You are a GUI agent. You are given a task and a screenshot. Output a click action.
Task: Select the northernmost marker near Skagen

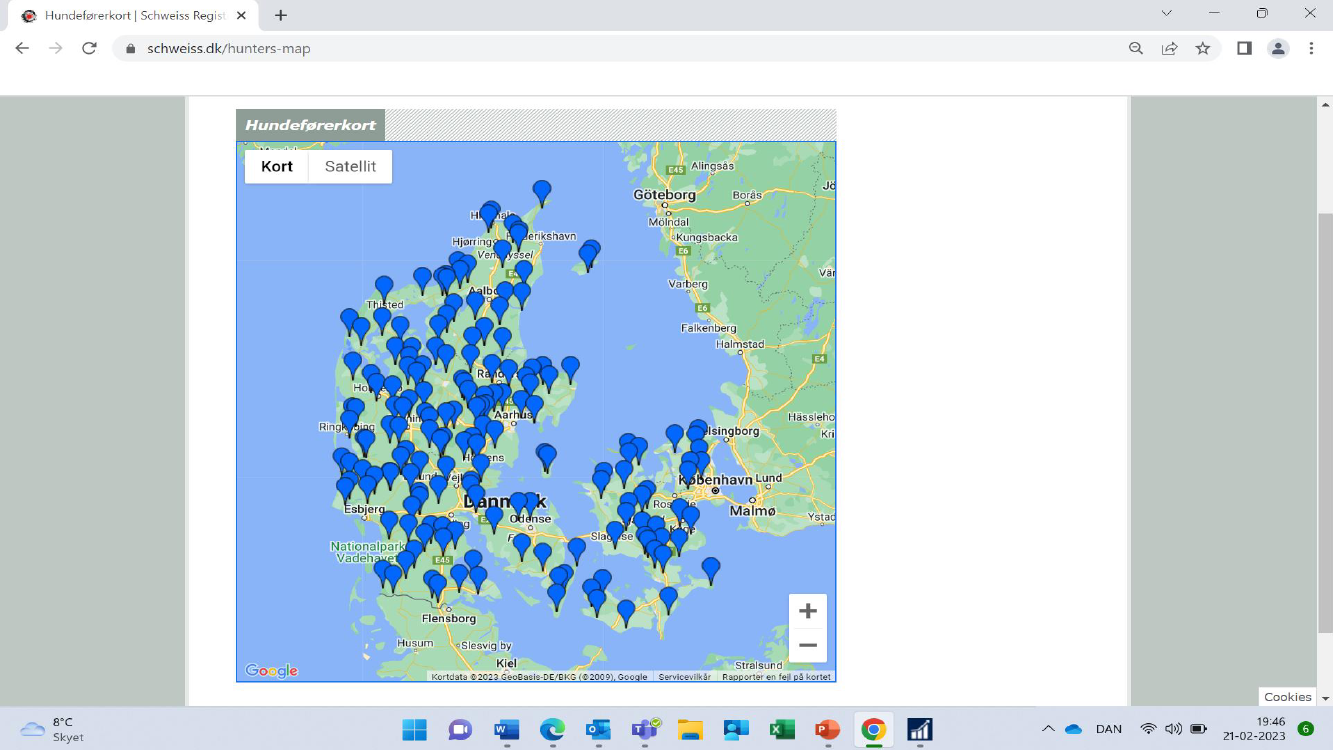click(542, 192)
